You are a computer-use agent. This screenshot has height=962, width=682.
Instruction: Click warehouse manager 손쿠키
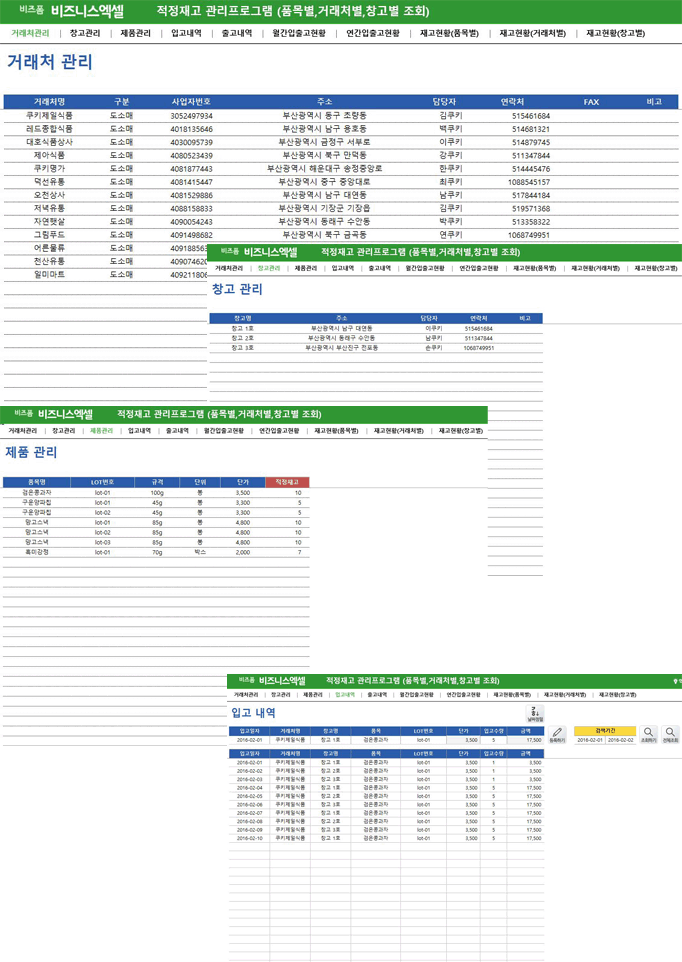pyautogui.click(x=434, y=348)
